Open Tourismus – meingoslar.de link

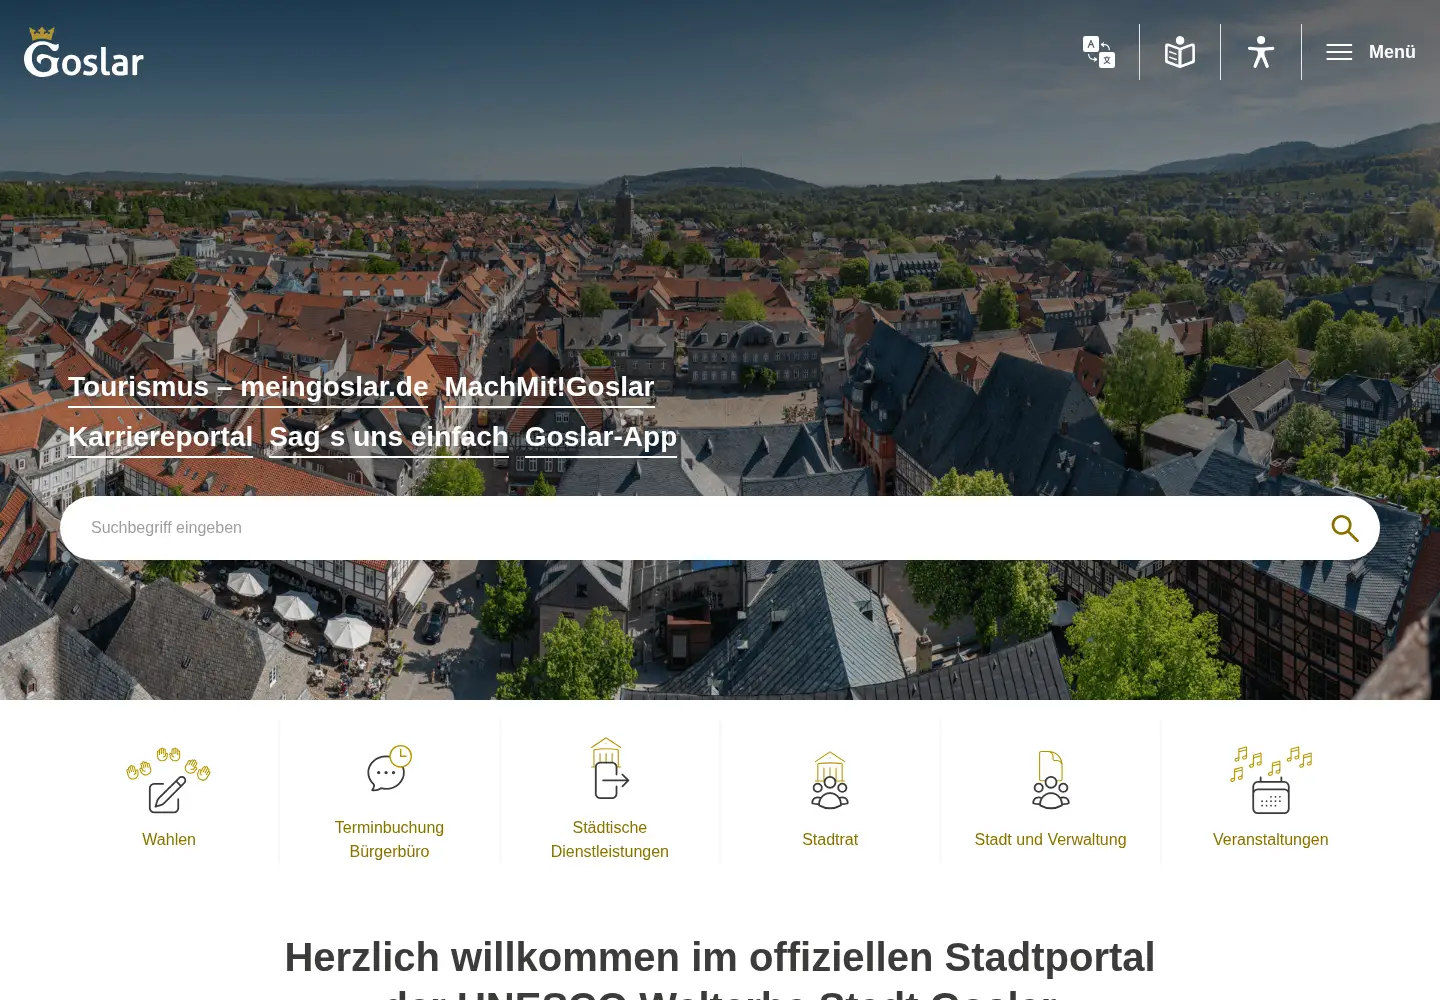pyautogui.click(x=248, y=387)
